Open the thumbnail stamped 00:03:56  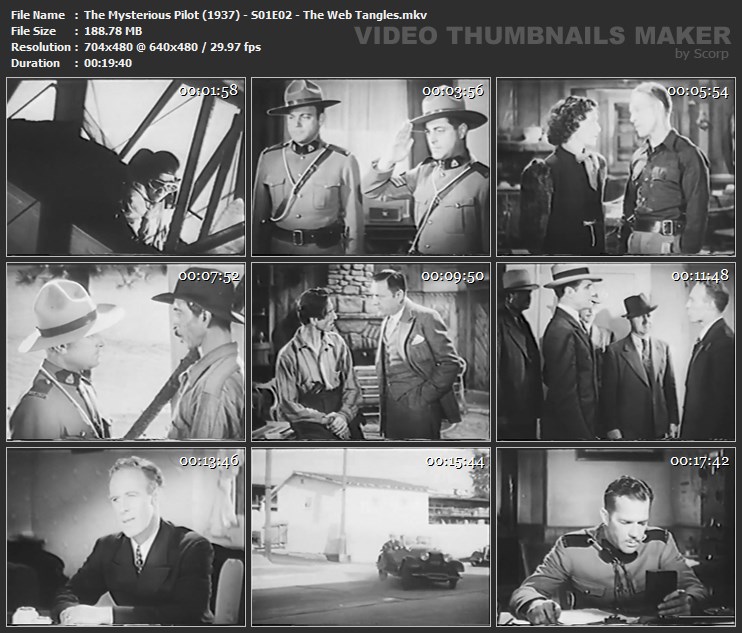(371, 167)
